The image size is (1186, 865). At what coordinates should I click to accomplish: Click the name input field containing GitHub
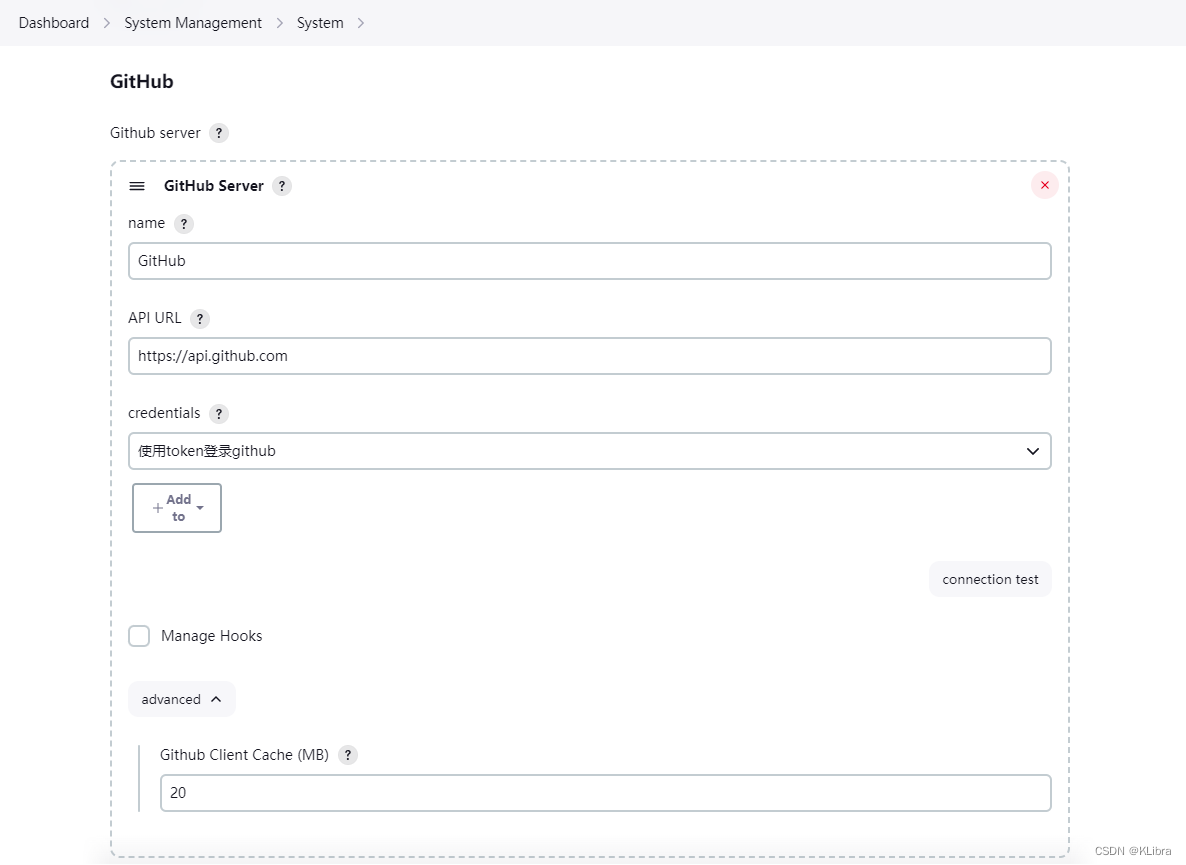[x=590, y=261]
